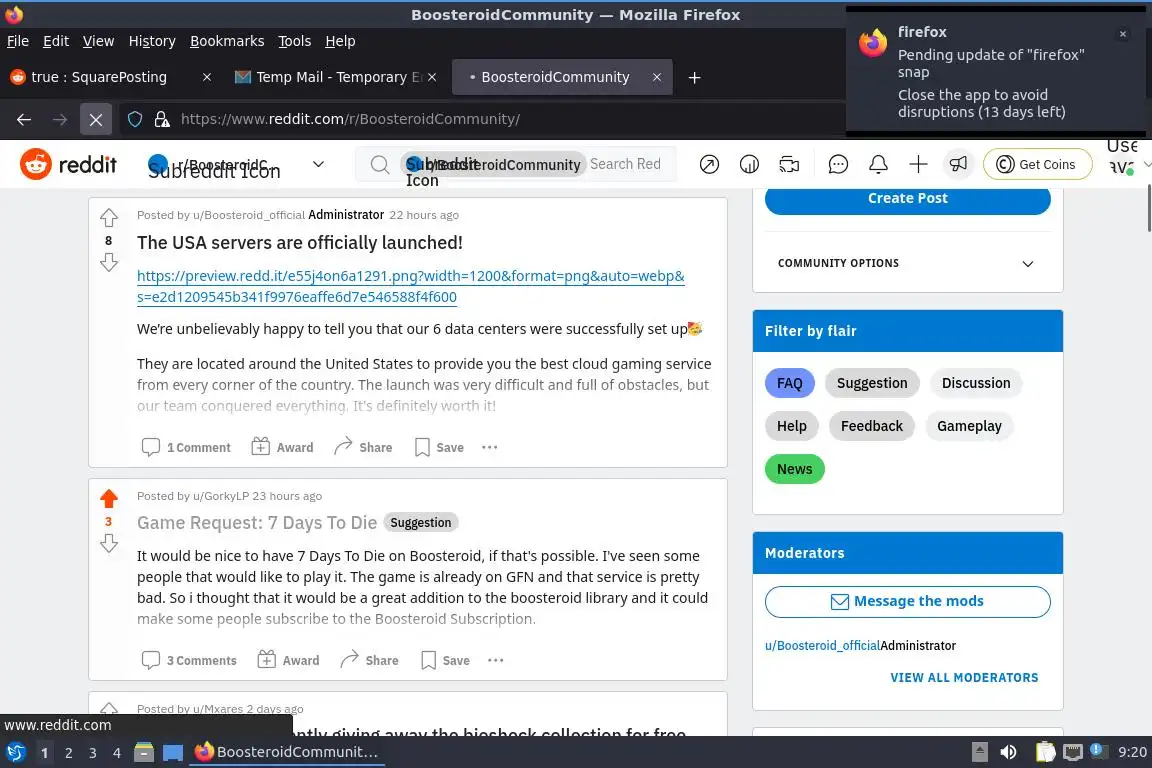Image resolution: width=1152 pixels, height=768 pixels.
Task: Click the page vertical scrollbar
Action: click(x=1148, y=208)
